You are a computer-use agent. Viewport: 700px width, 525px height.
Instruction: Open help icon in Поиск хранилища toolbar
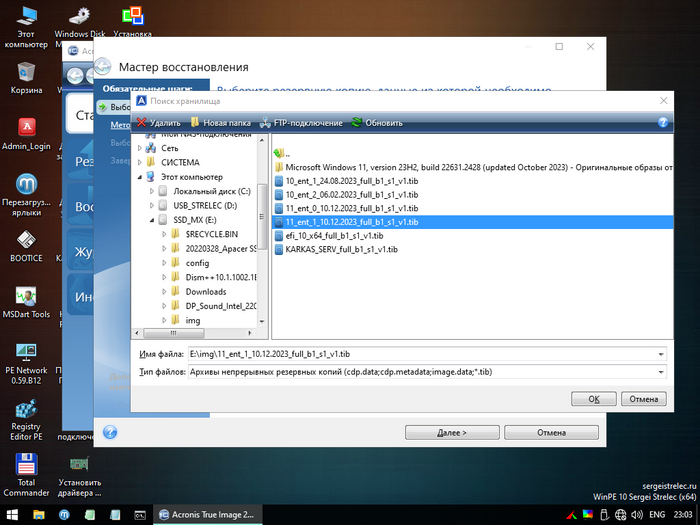663,122
